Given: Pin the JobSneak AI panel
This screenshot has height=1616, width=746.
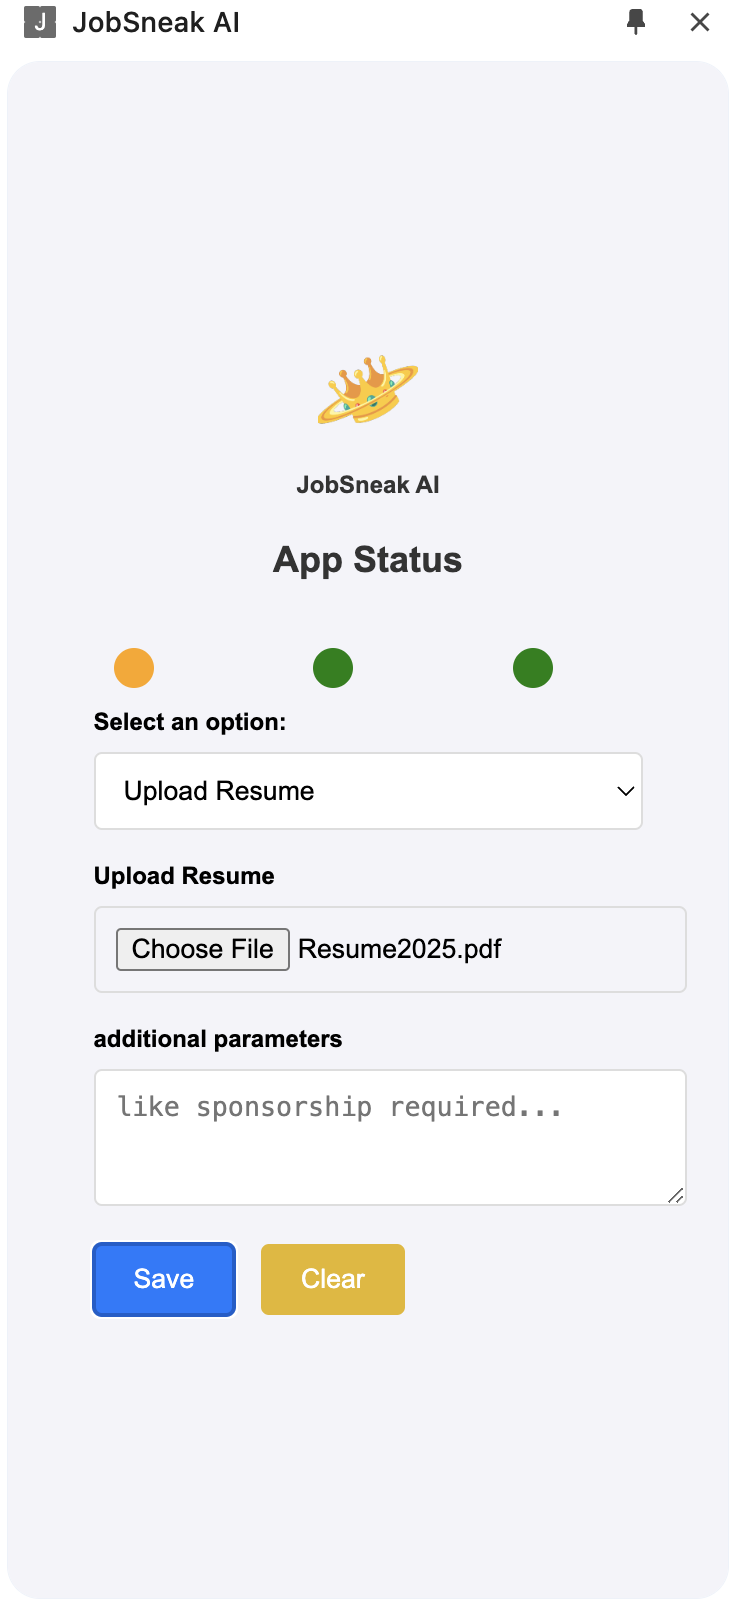Looking at the screenshot, I should pyautogui.click(x=636, y=22).
